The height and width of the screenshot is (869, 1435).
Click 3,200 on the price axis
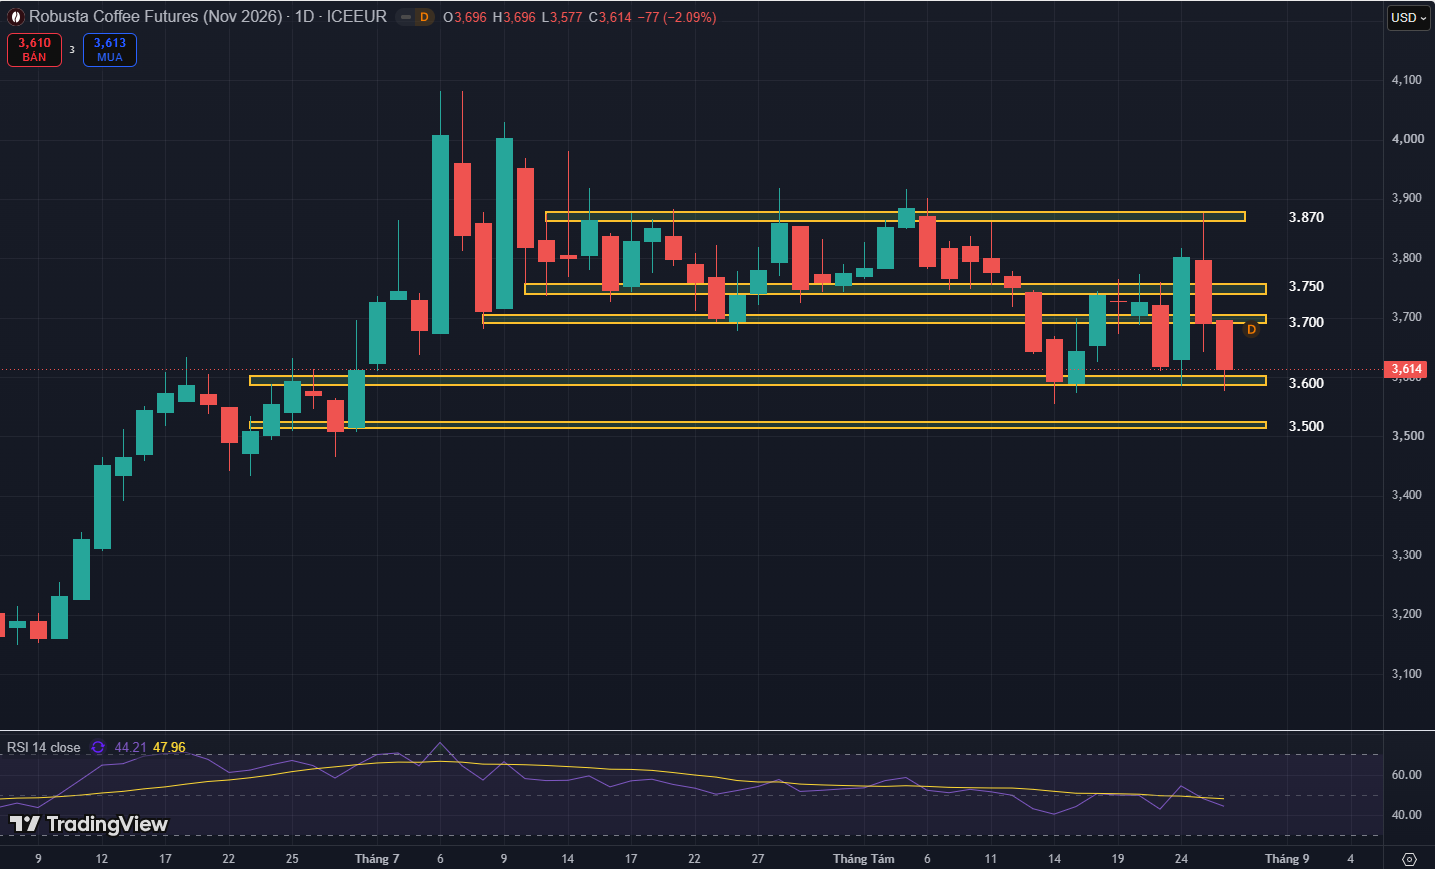pos(1407,614)
